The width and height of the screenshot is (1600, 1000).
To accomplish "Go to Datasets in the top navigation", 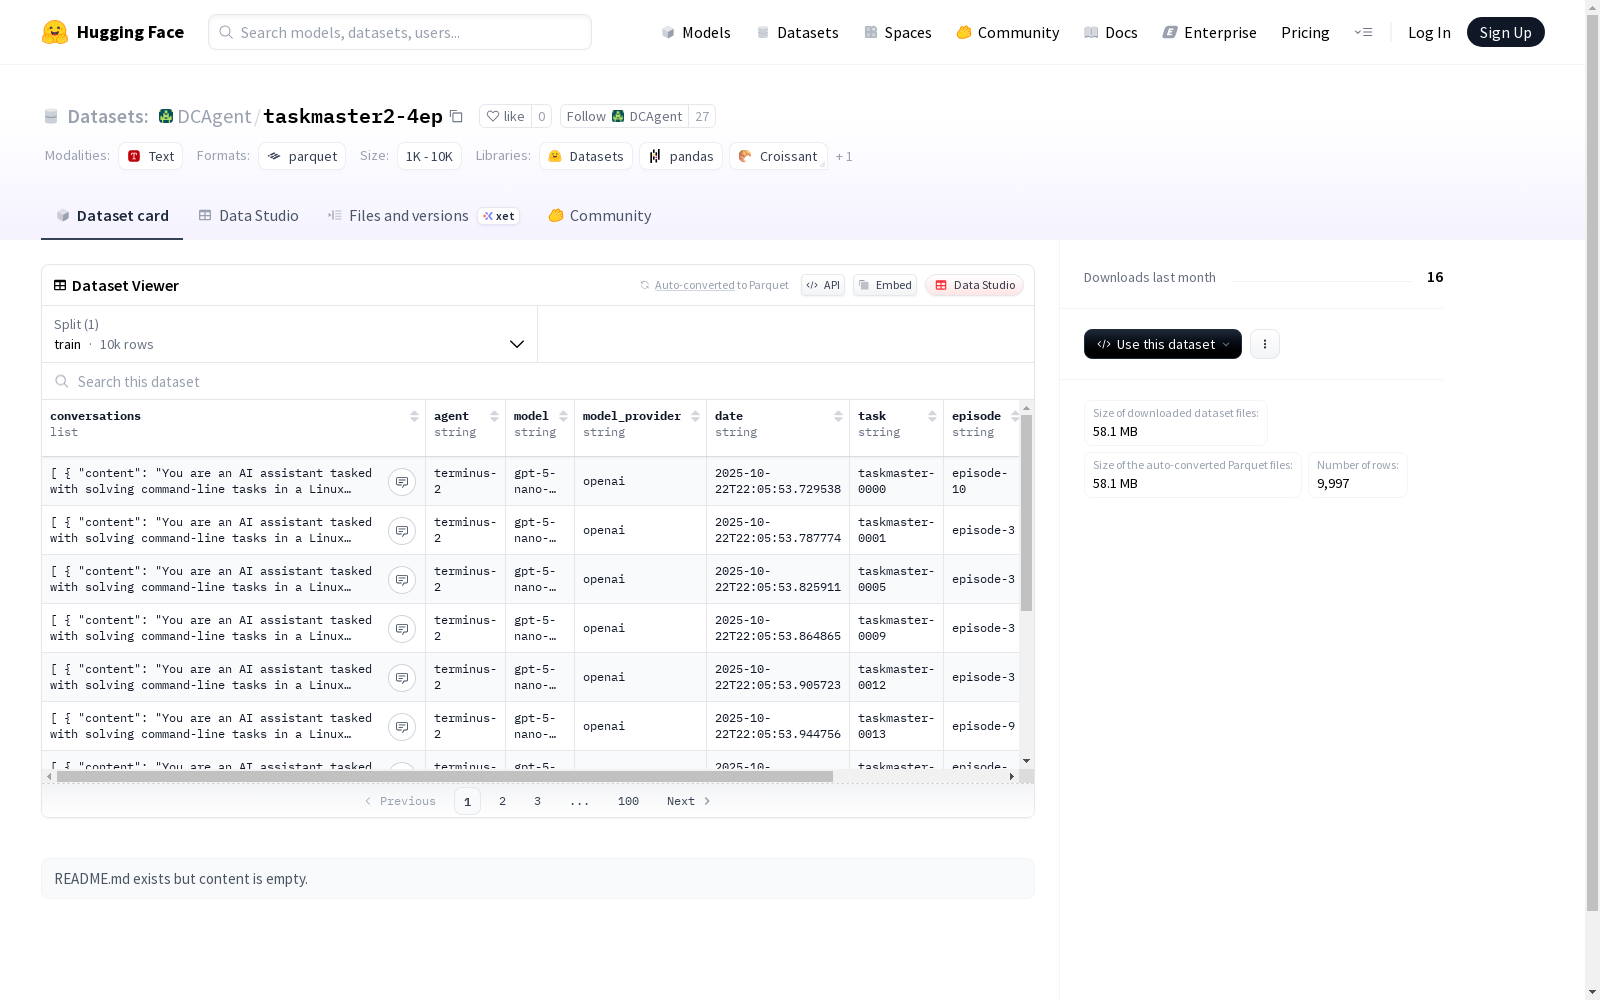I will pyautogui.click(x=797, y=32).
